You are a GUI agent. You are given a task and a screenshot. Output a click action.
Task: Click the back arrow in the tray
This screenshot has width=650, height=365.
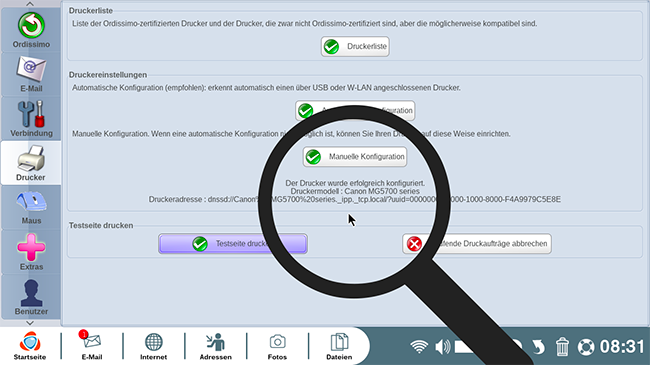tap(538, 347)
